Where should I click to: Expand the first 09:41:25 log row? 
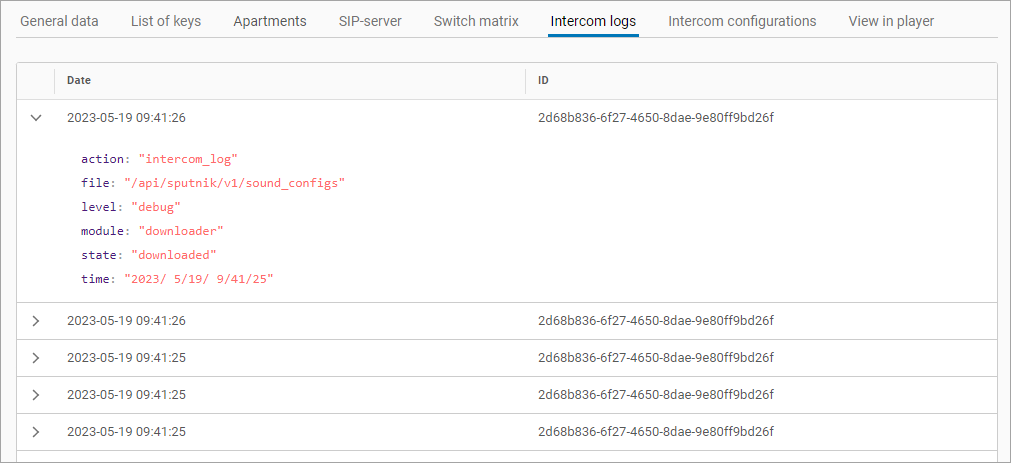click(36, 358)
